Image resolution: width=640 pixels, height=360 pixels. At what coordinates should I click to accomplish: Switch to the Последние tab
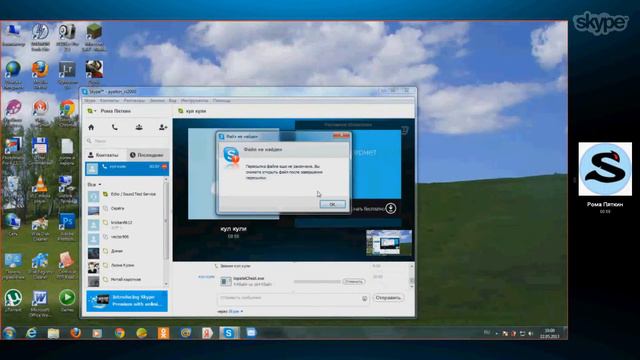pyautogui.click(x=147, y=155)
